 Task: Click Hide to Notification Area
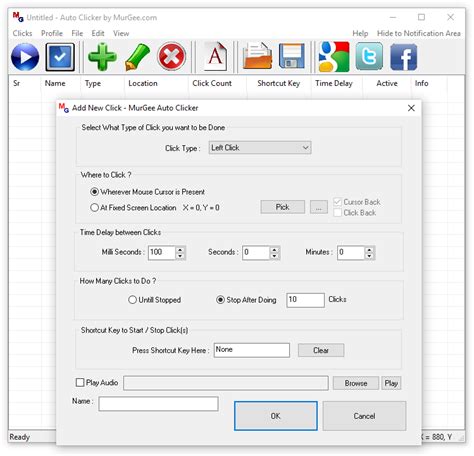tap(419, 33)
